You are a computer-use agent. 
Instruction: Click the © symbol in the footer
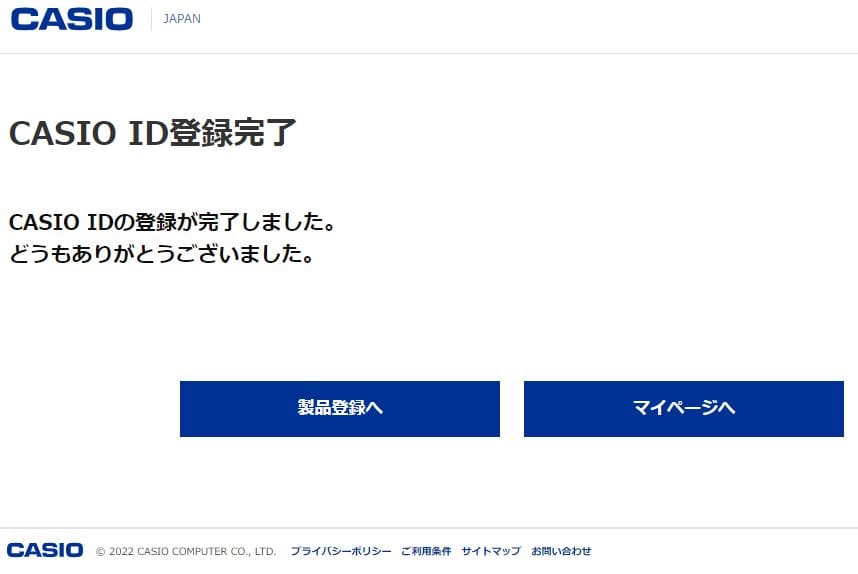point(101,552)
